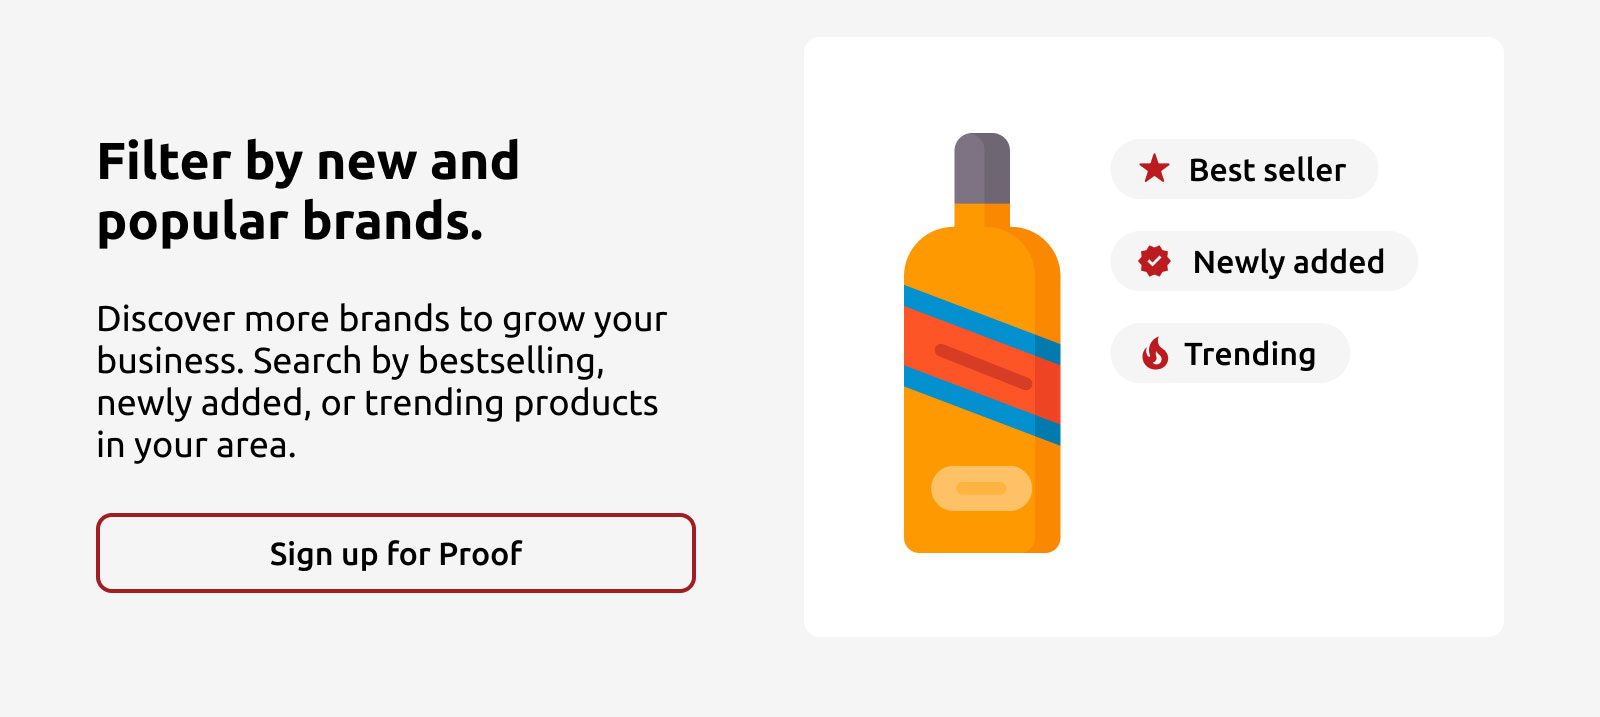This screenshot has width=1600, height=717.
Task: Click the text "in your area."
Action: click(196, 445)
